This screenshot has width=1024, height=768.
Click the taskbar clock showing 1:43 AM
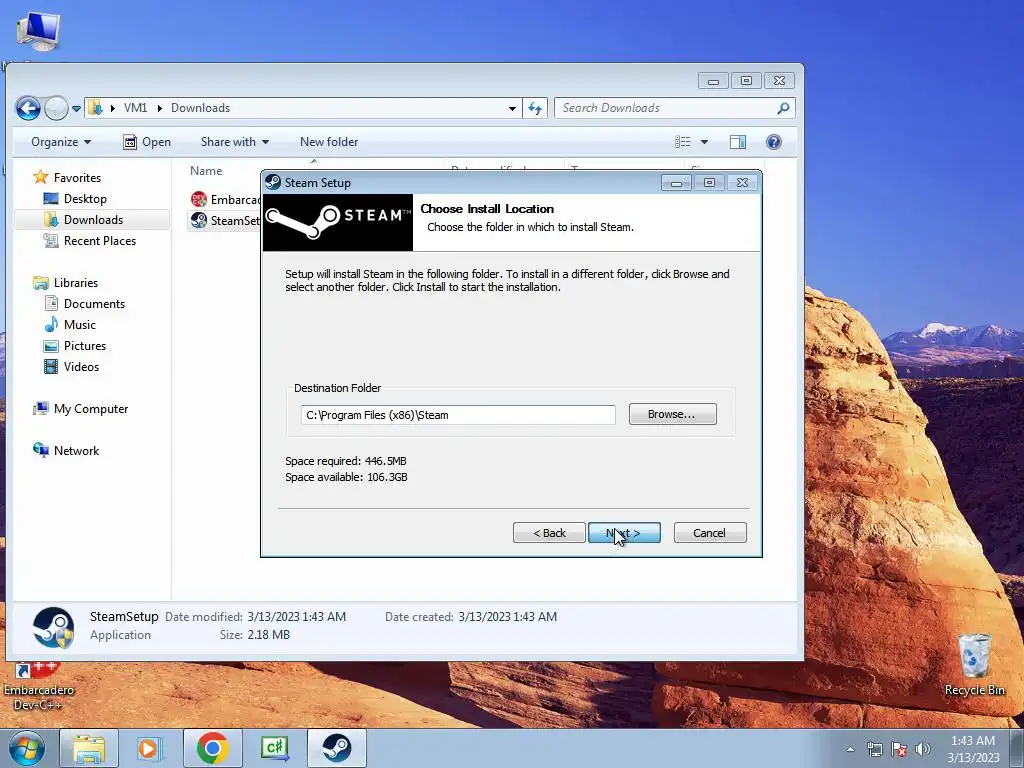(973, 749)
